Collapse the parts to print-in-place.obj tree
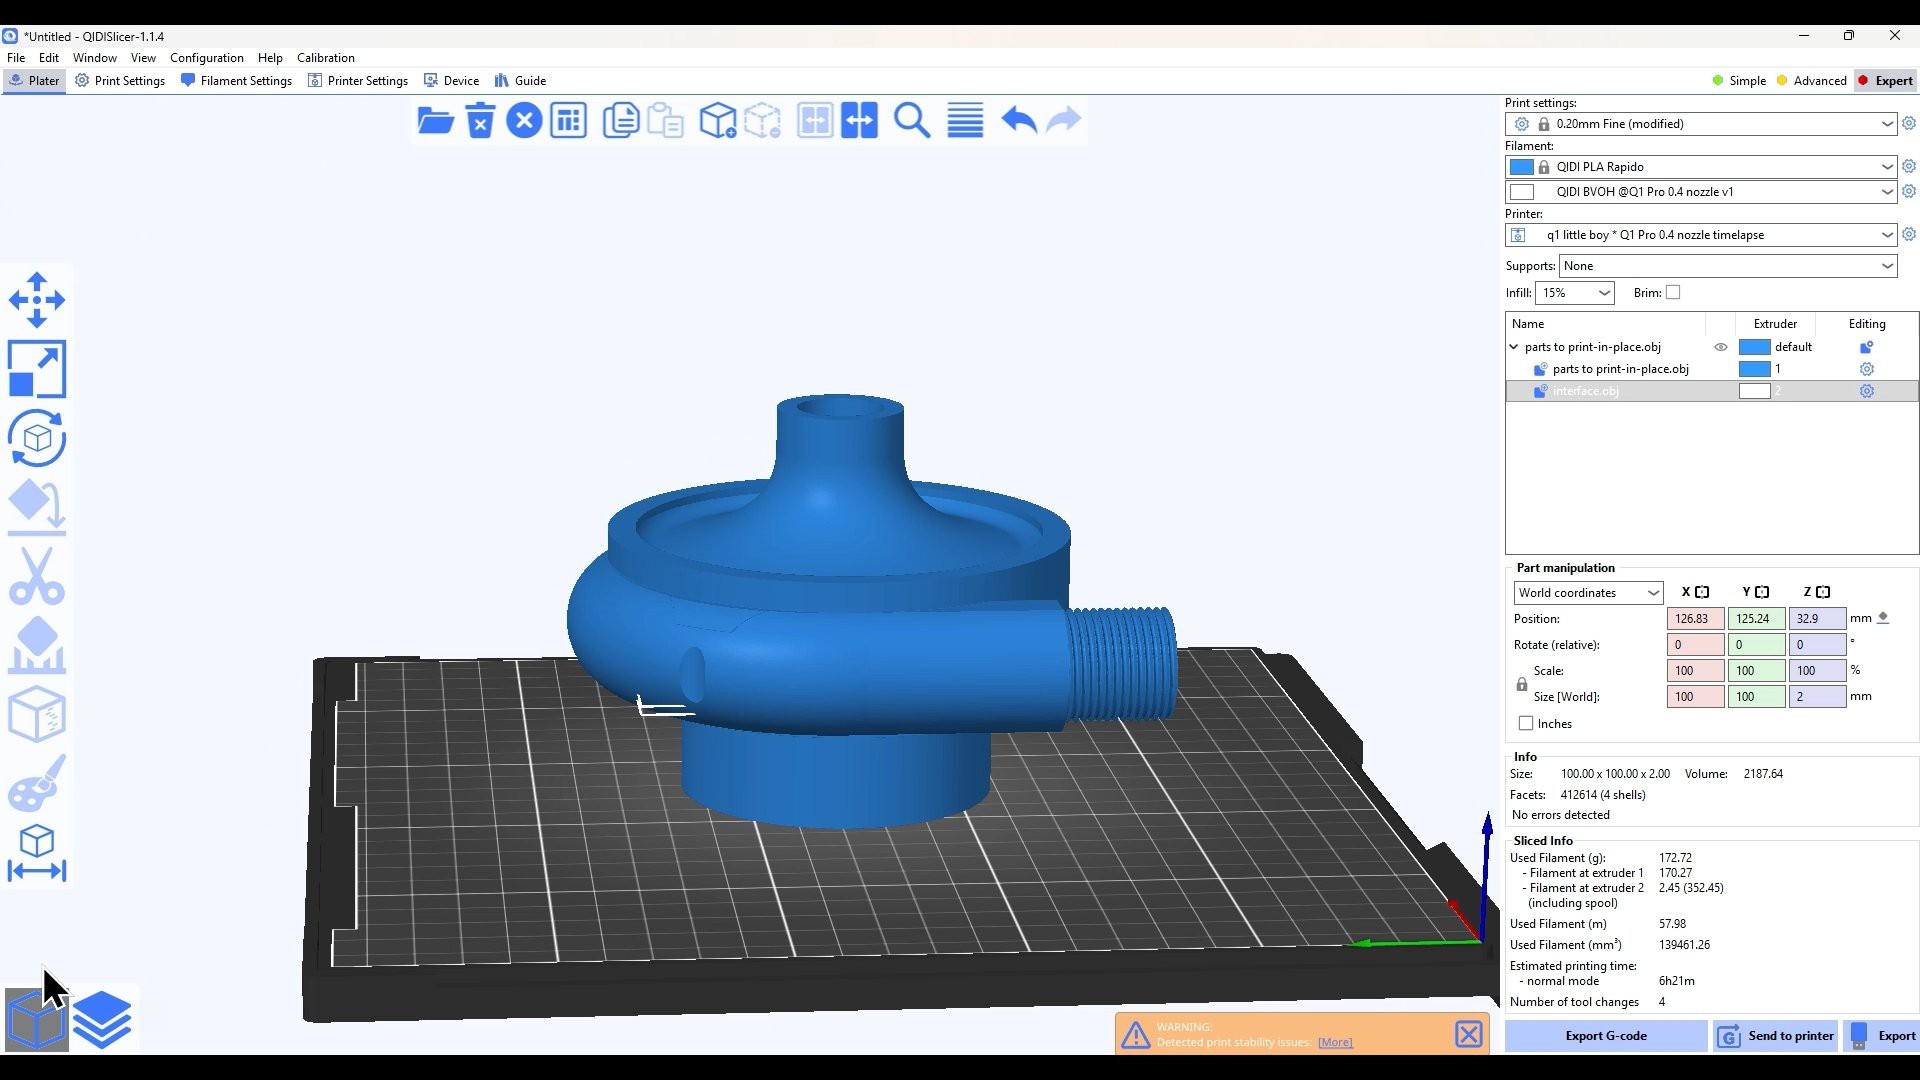1920x1080 pixels. coord(1514,347)
